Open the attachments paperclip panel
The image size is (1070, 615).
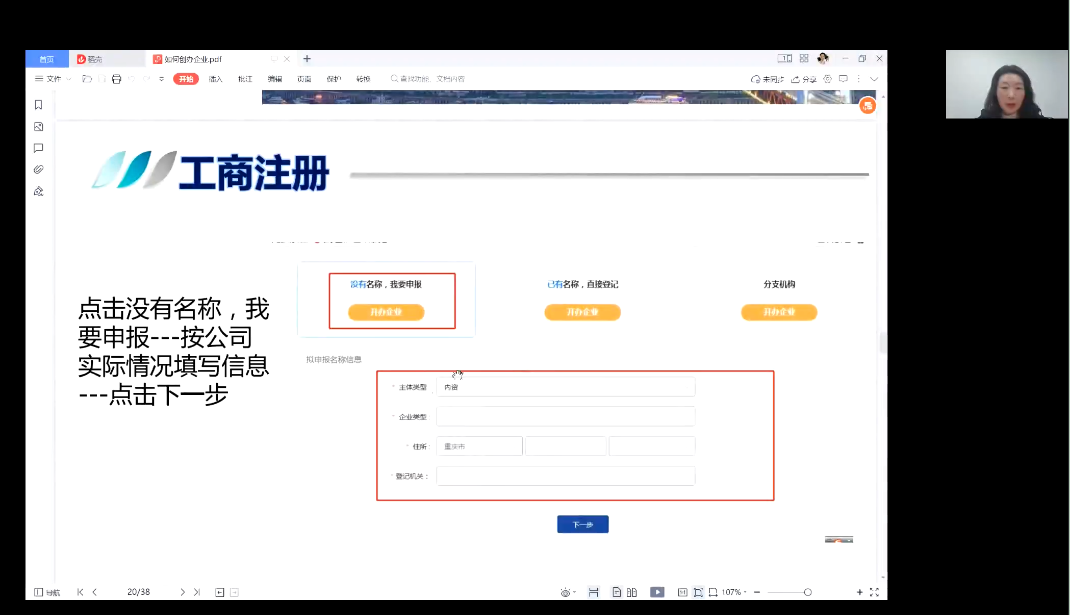(38, 169)
